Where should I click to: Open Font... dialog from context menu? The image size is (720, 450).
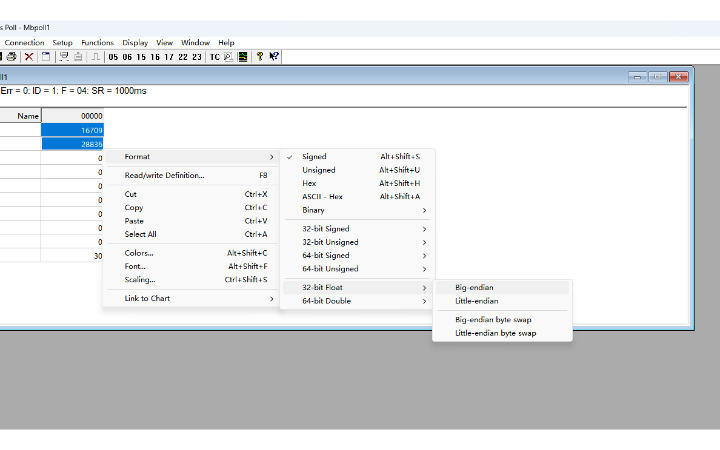191,266
